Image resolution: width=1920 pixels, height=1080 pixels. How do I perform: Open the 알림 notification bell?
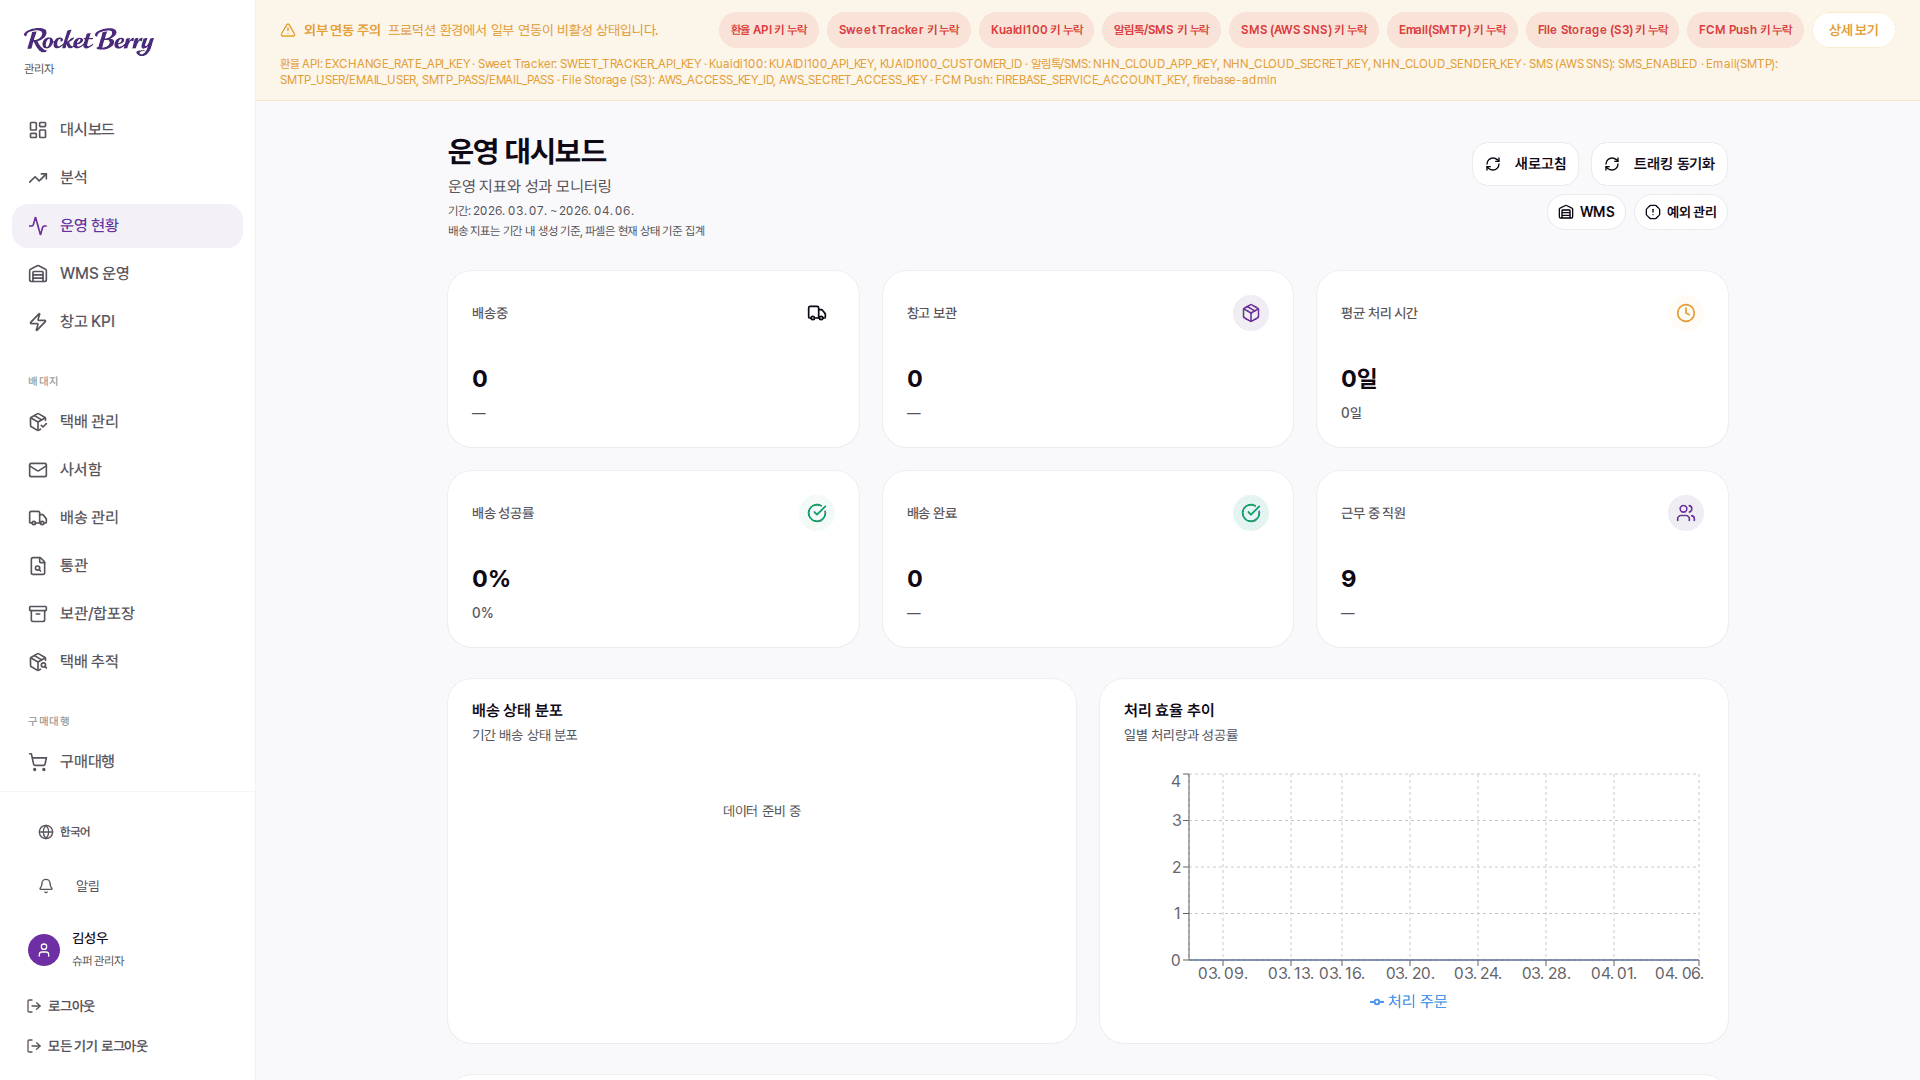pos(44,886)
